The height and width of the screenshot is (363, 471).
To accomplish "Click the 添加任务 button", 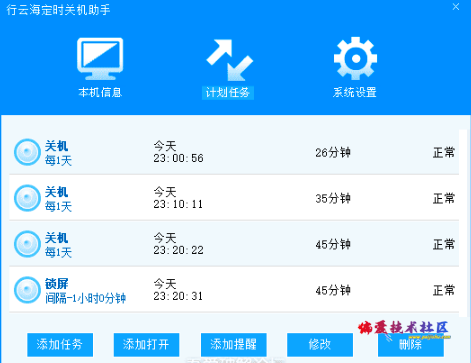I will [x=60, y=344].
